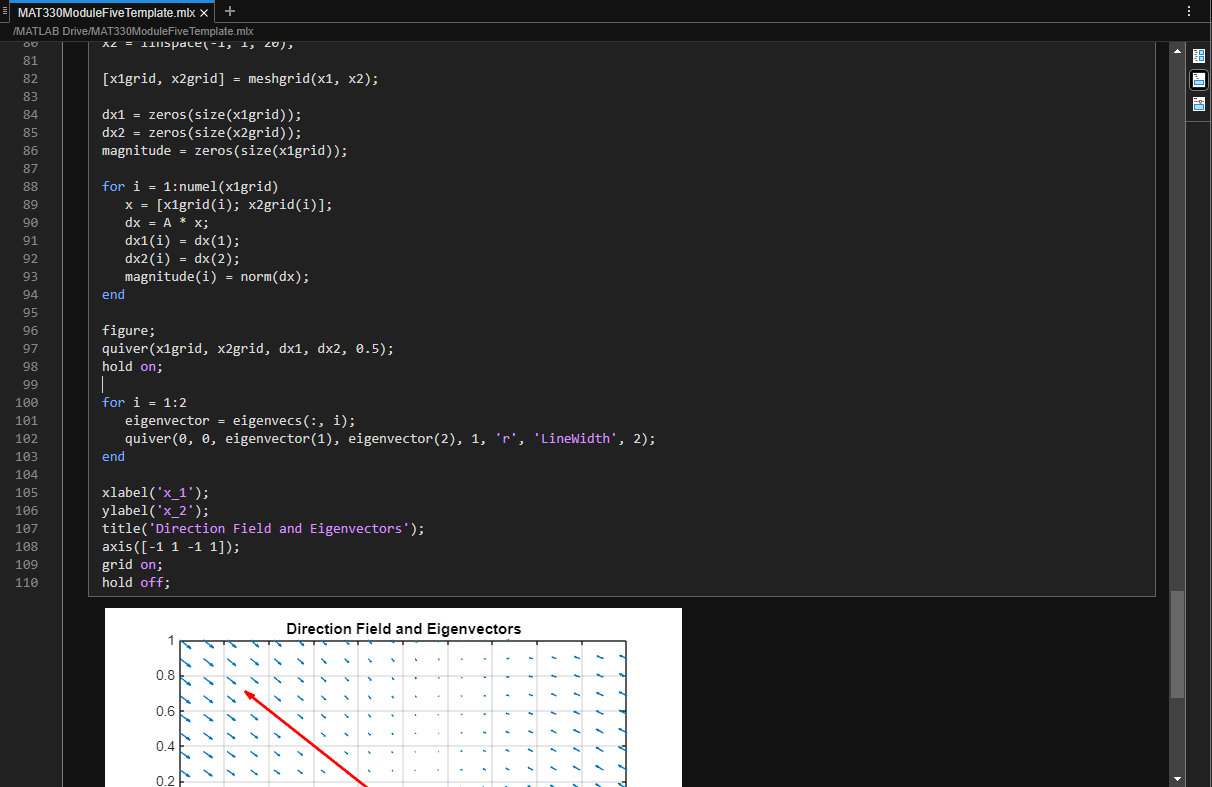Click the 'hold off;' line
The width and height of the screenshot is (1212, 787).
(136, 583)
